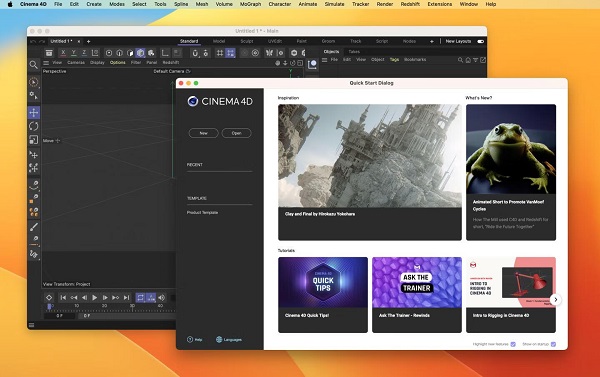
Task: Uncheck Show on startup checkbox
Action: tap(553, 344)
